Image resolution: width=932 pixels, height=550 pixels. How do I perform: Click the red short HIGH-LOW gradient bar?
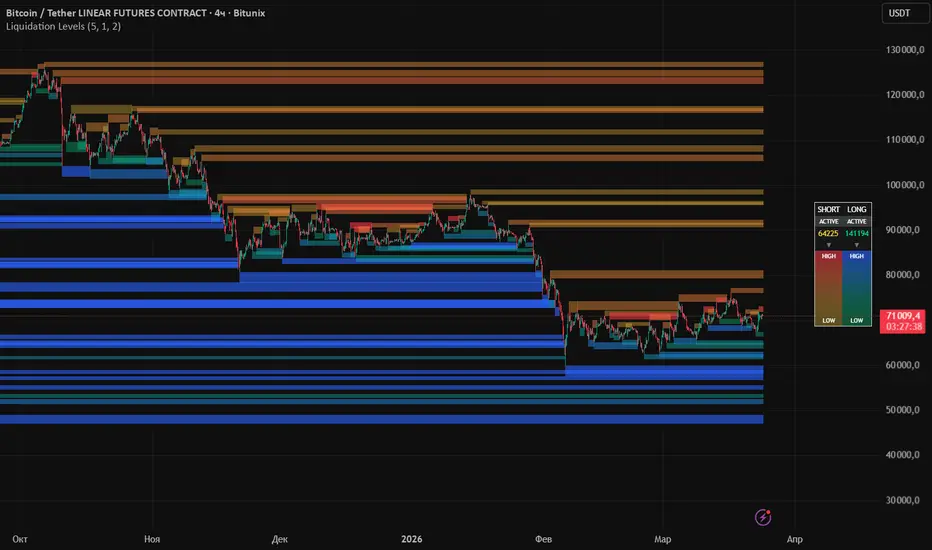(x=829, y=288)
